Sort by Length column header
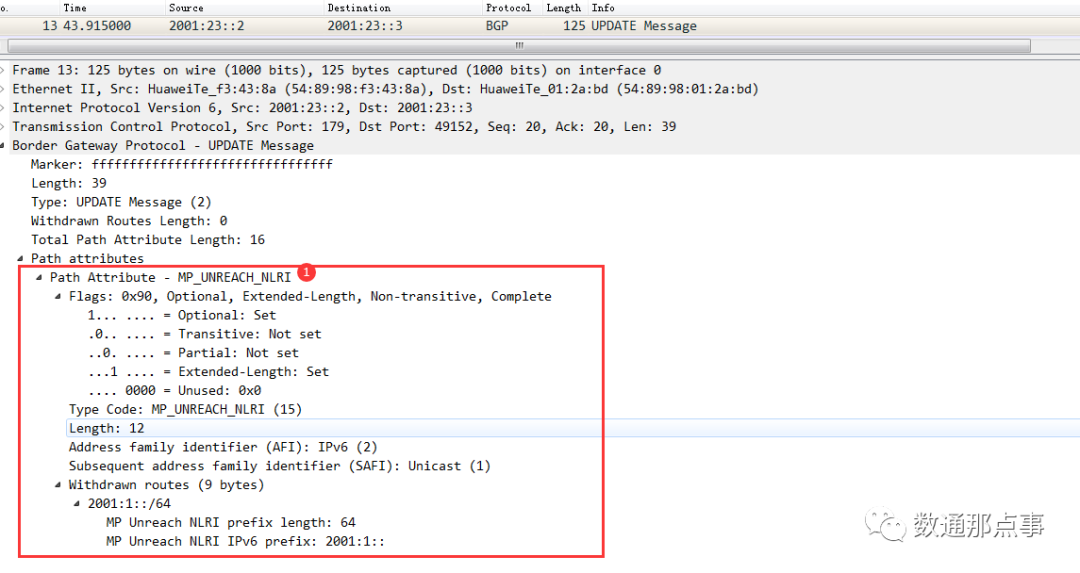The image size is (1080, 573). 563,8
